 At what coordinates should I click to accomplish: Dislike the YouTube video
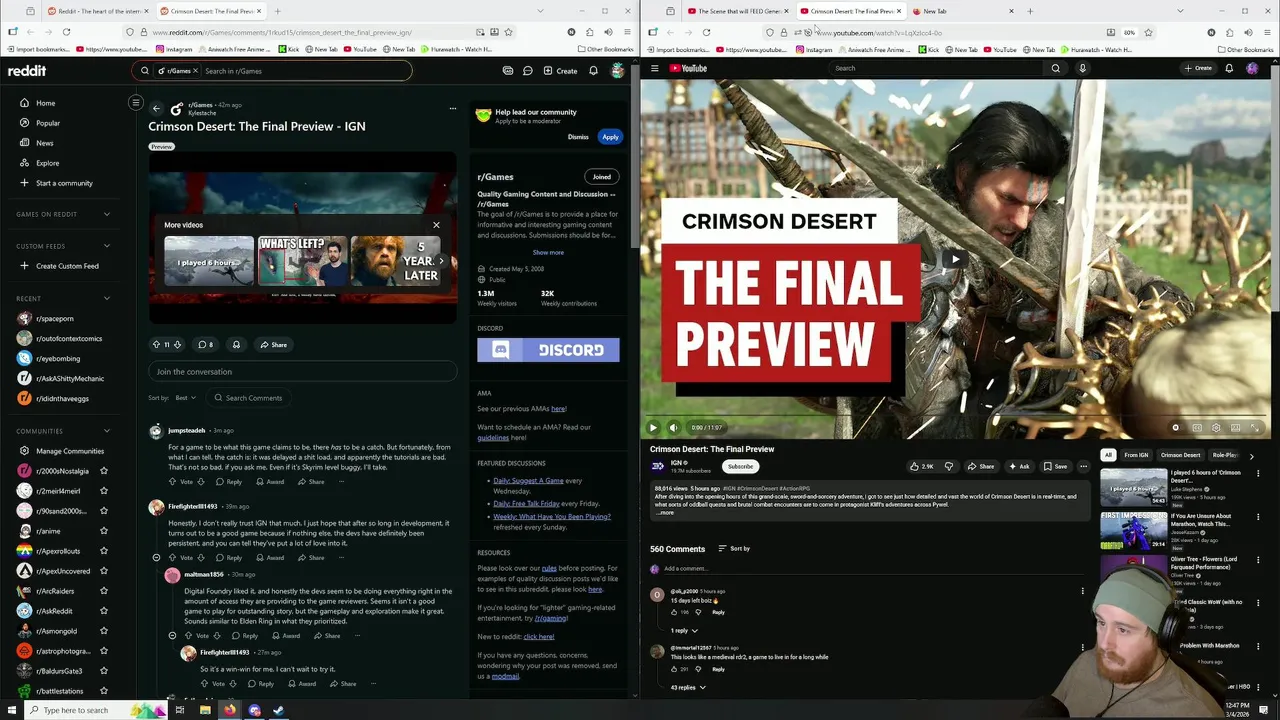pos(949,466)
